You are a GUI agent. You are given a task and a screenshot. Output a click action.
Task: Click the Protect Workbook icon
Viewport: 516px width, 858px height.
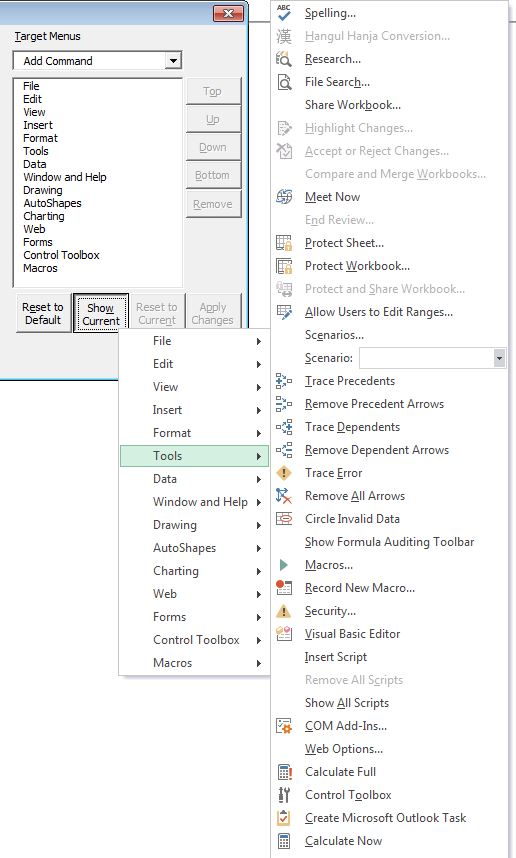click(x=284, y=265)
